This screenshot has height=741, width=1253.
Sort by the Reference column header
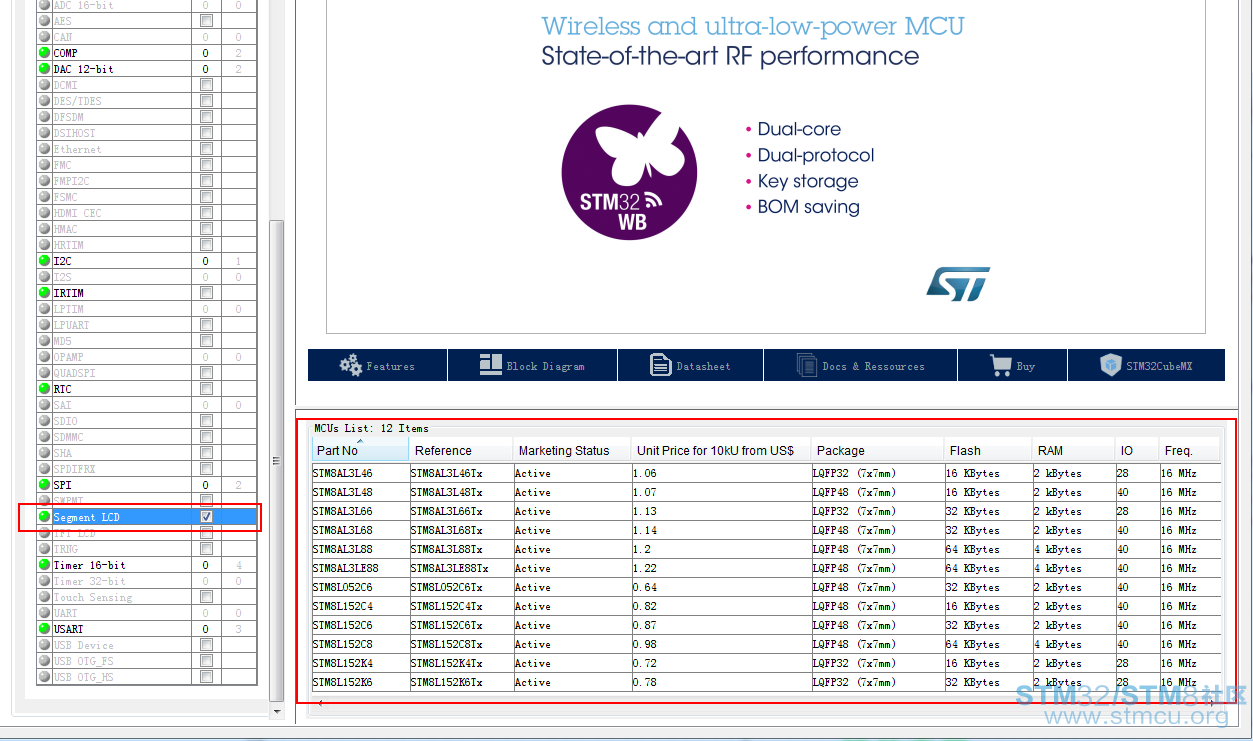pos(461,450)
